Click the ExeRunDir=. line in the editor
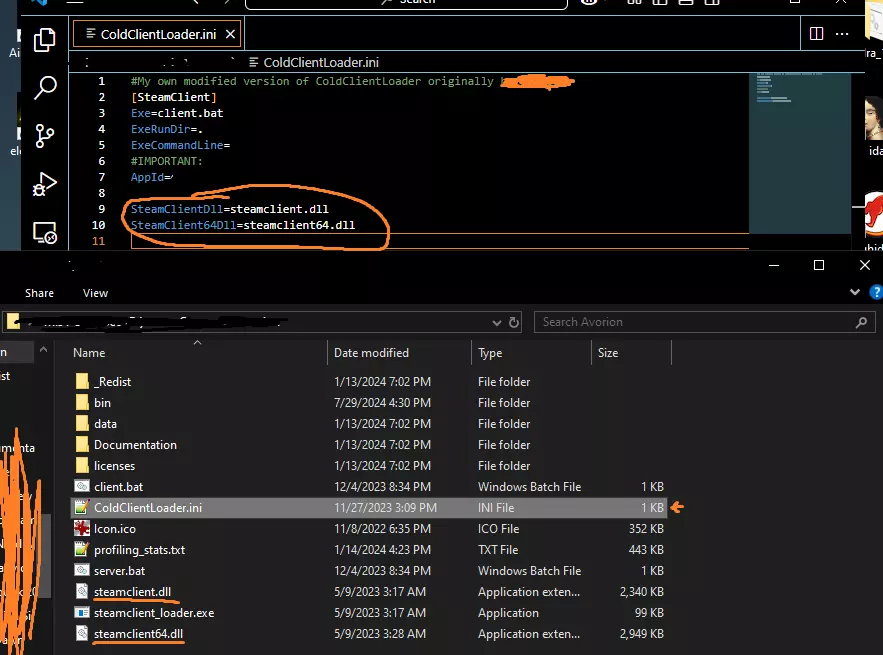This screenshot has height=655, width=883. 167,129
